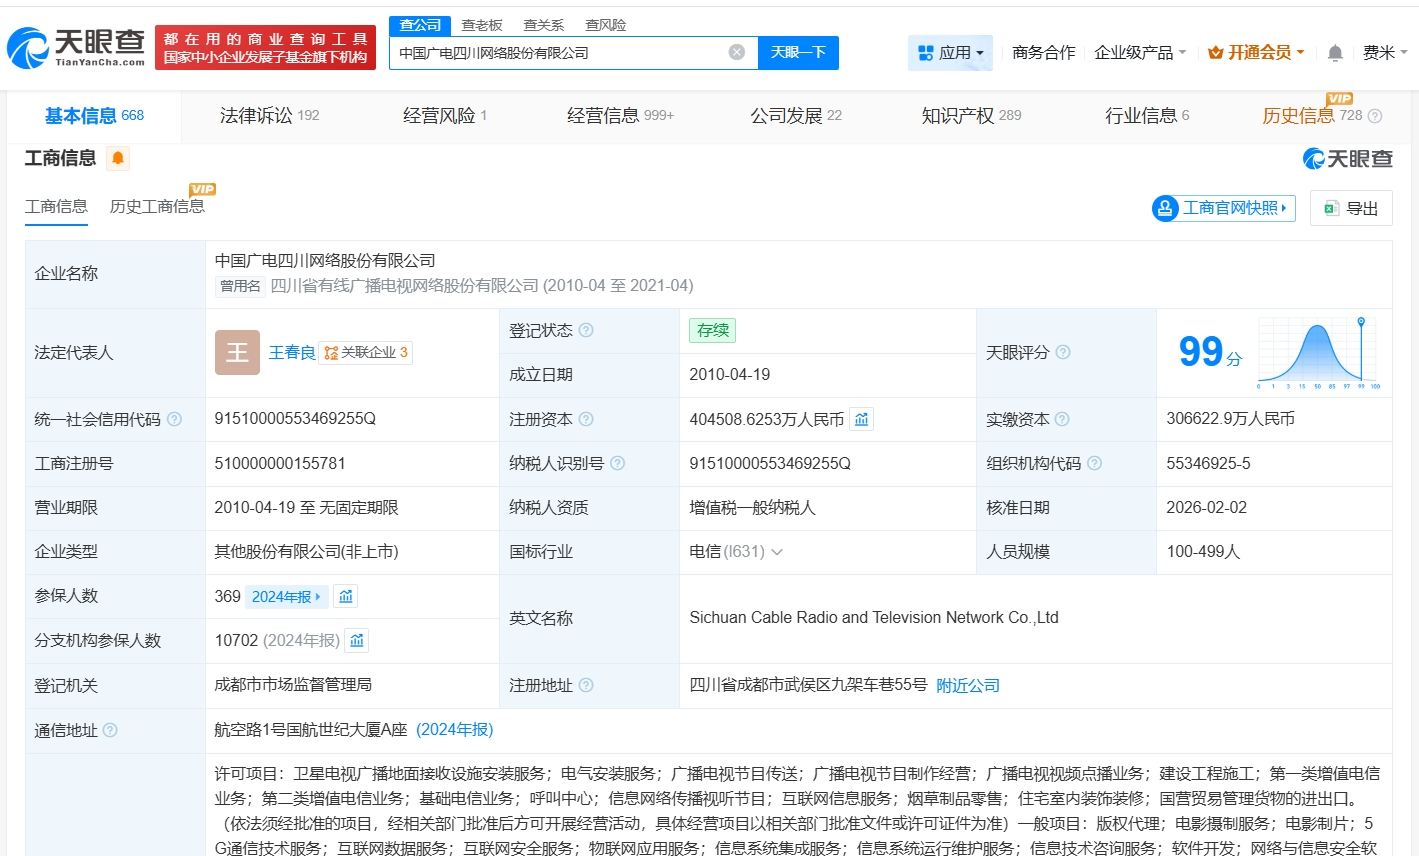Click the orange bell beside 工商信息 heading
Viewport: 1419px width, 856px height.
[x=118, y=158]
